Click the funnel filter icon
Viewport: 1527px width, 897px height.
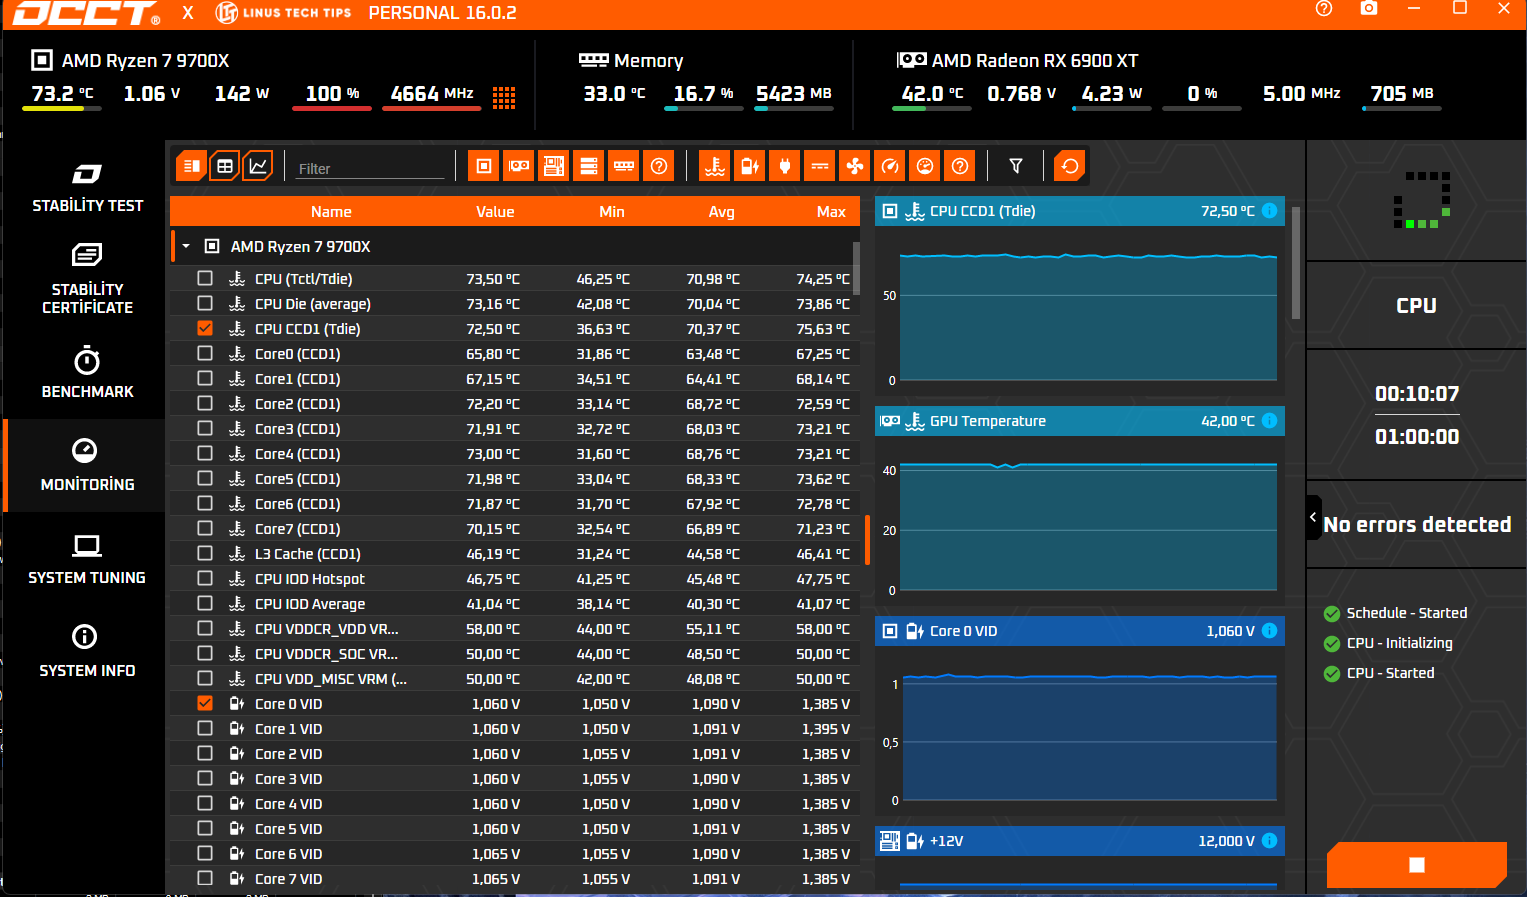pyautogui.click(x=1016, y=166)
